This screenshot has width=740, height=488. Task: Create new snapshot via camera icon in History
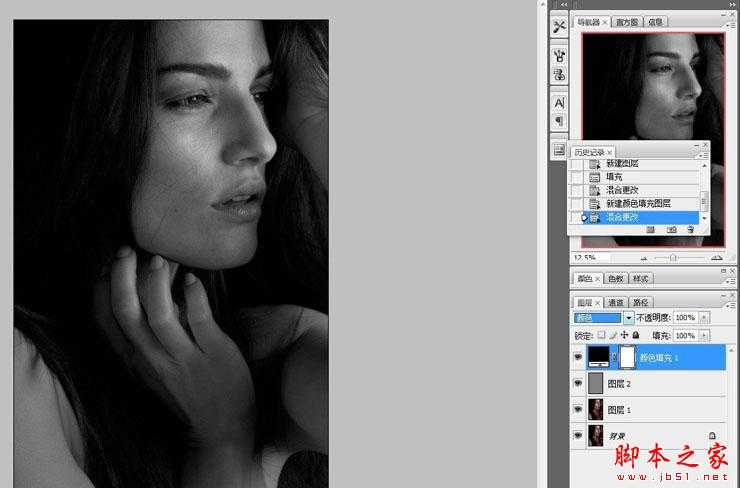(671, 229)
